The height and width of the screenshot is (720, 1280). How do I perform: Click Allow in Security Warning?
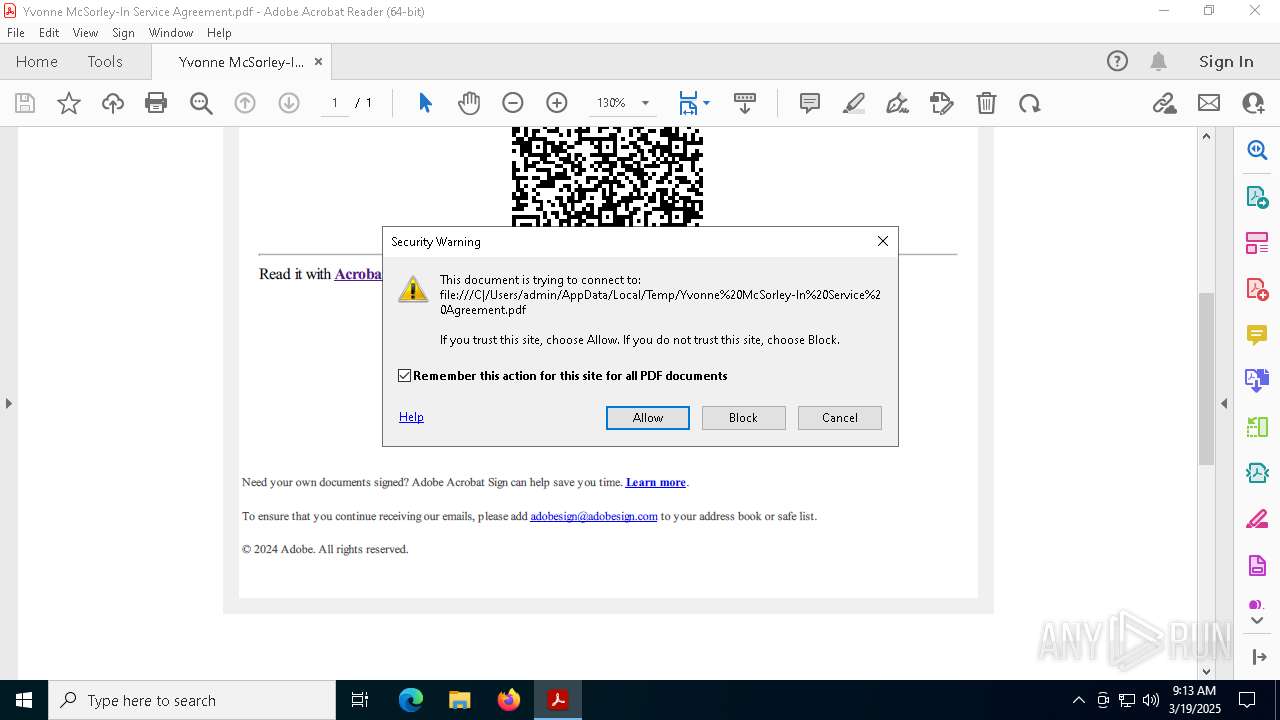tap(648, 418)
